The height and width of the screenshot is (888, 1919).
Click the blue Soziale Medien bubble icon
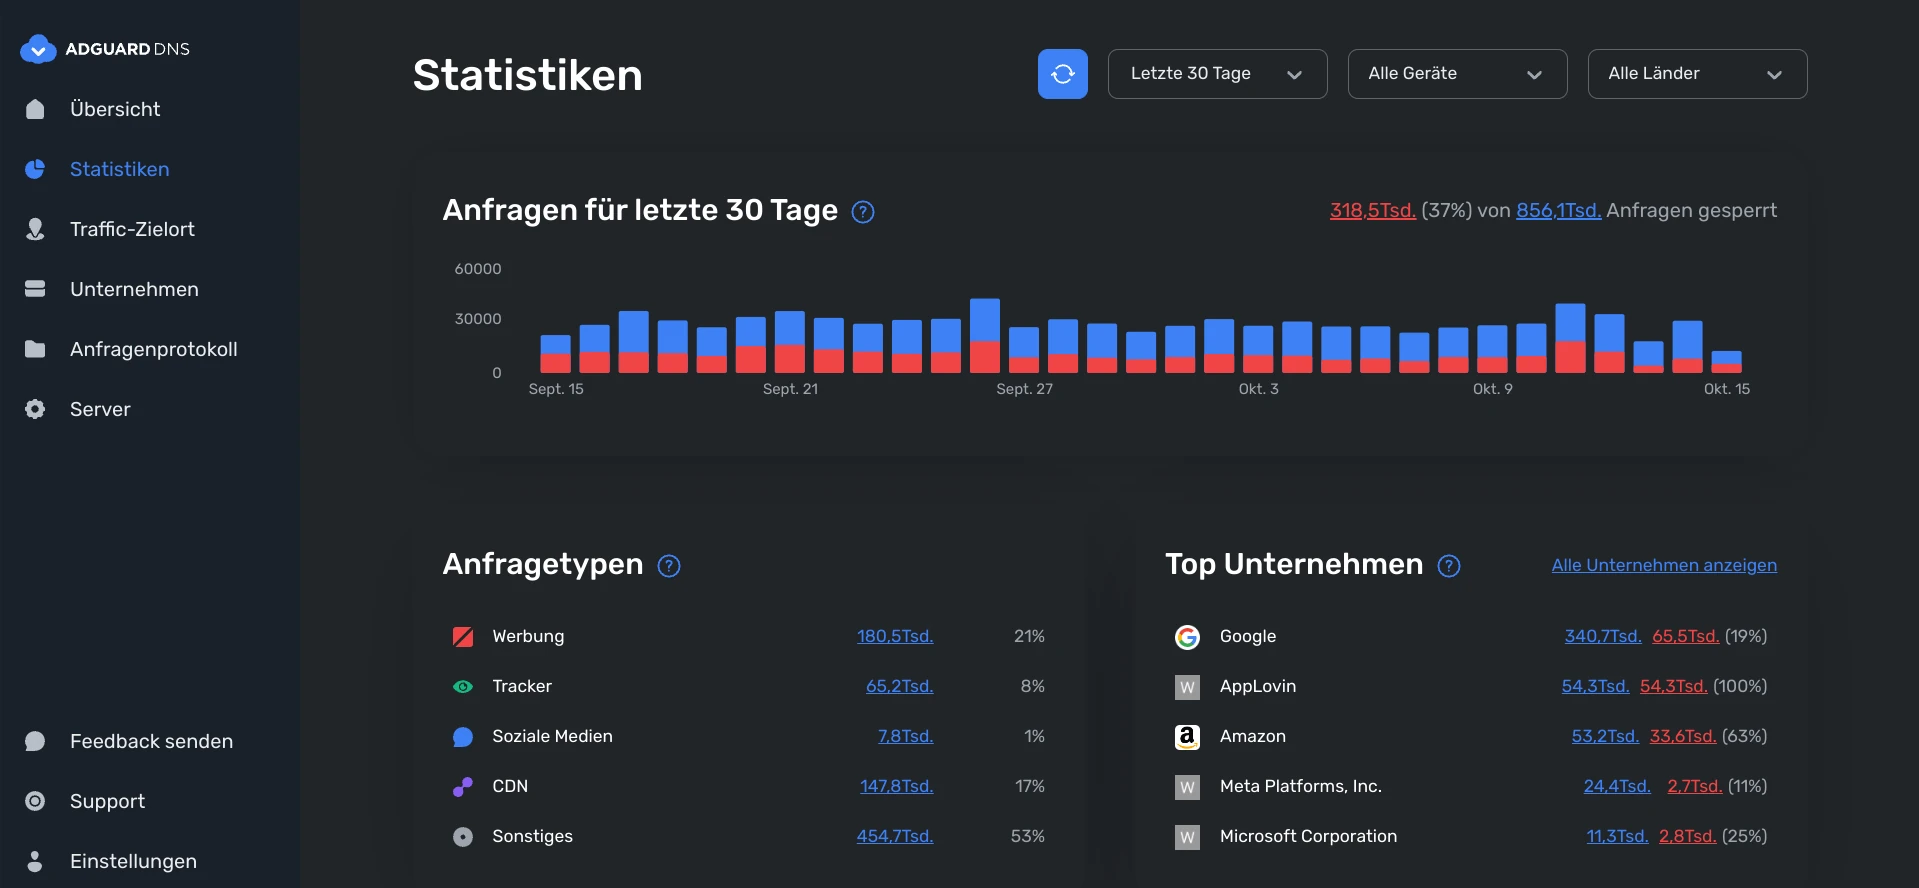point(463,737)
